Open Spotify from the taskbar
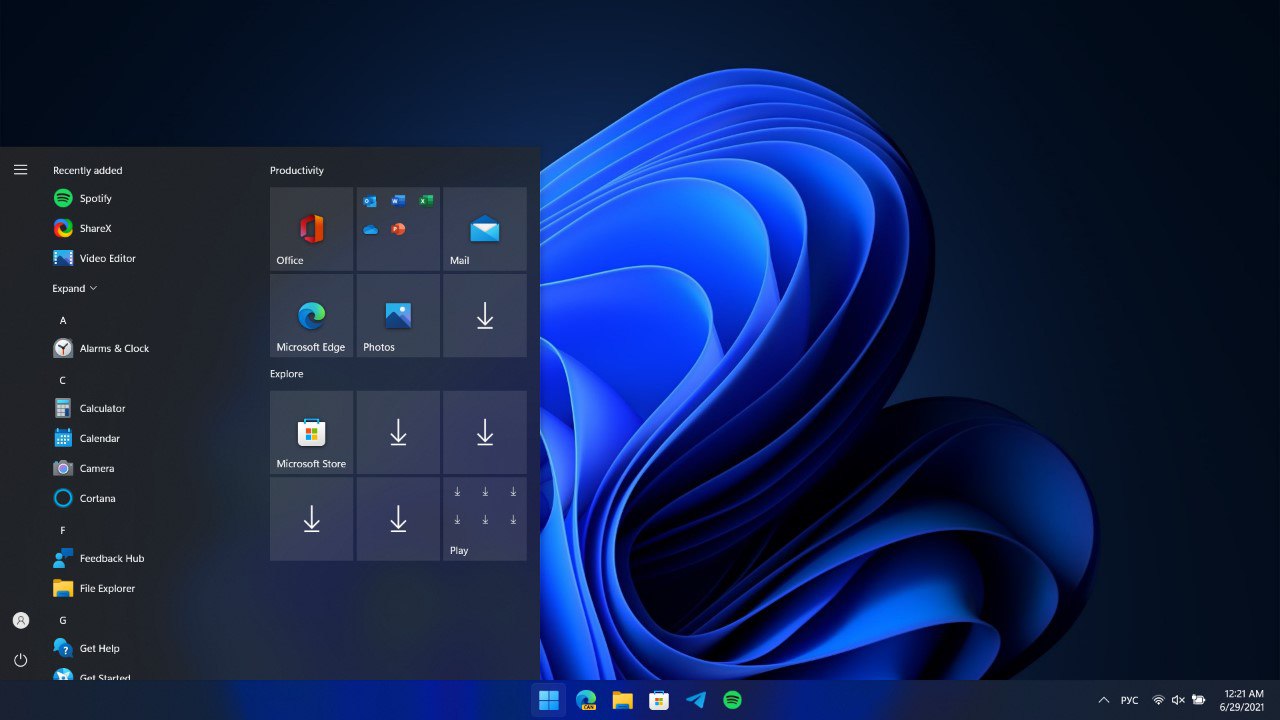Screen dimensions: 1280x720 (732, 700)
